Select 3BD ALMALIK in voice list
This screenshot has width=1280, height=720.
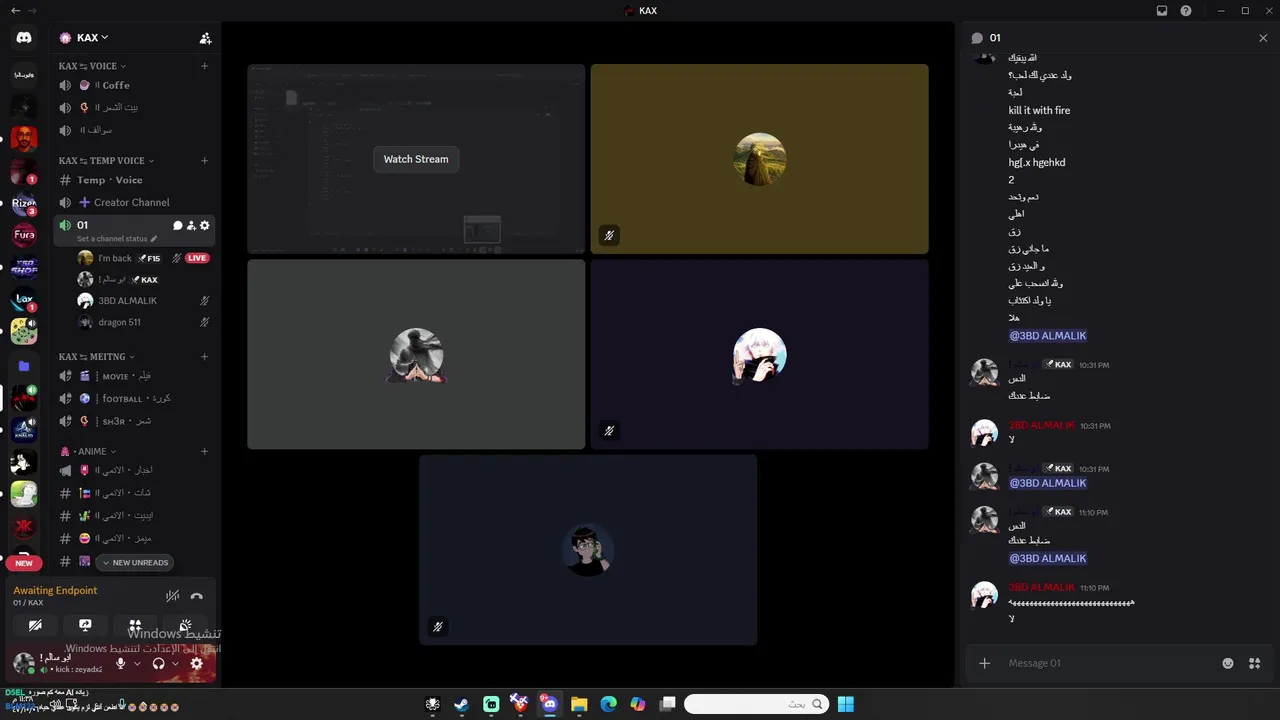(x=143, y=300)
